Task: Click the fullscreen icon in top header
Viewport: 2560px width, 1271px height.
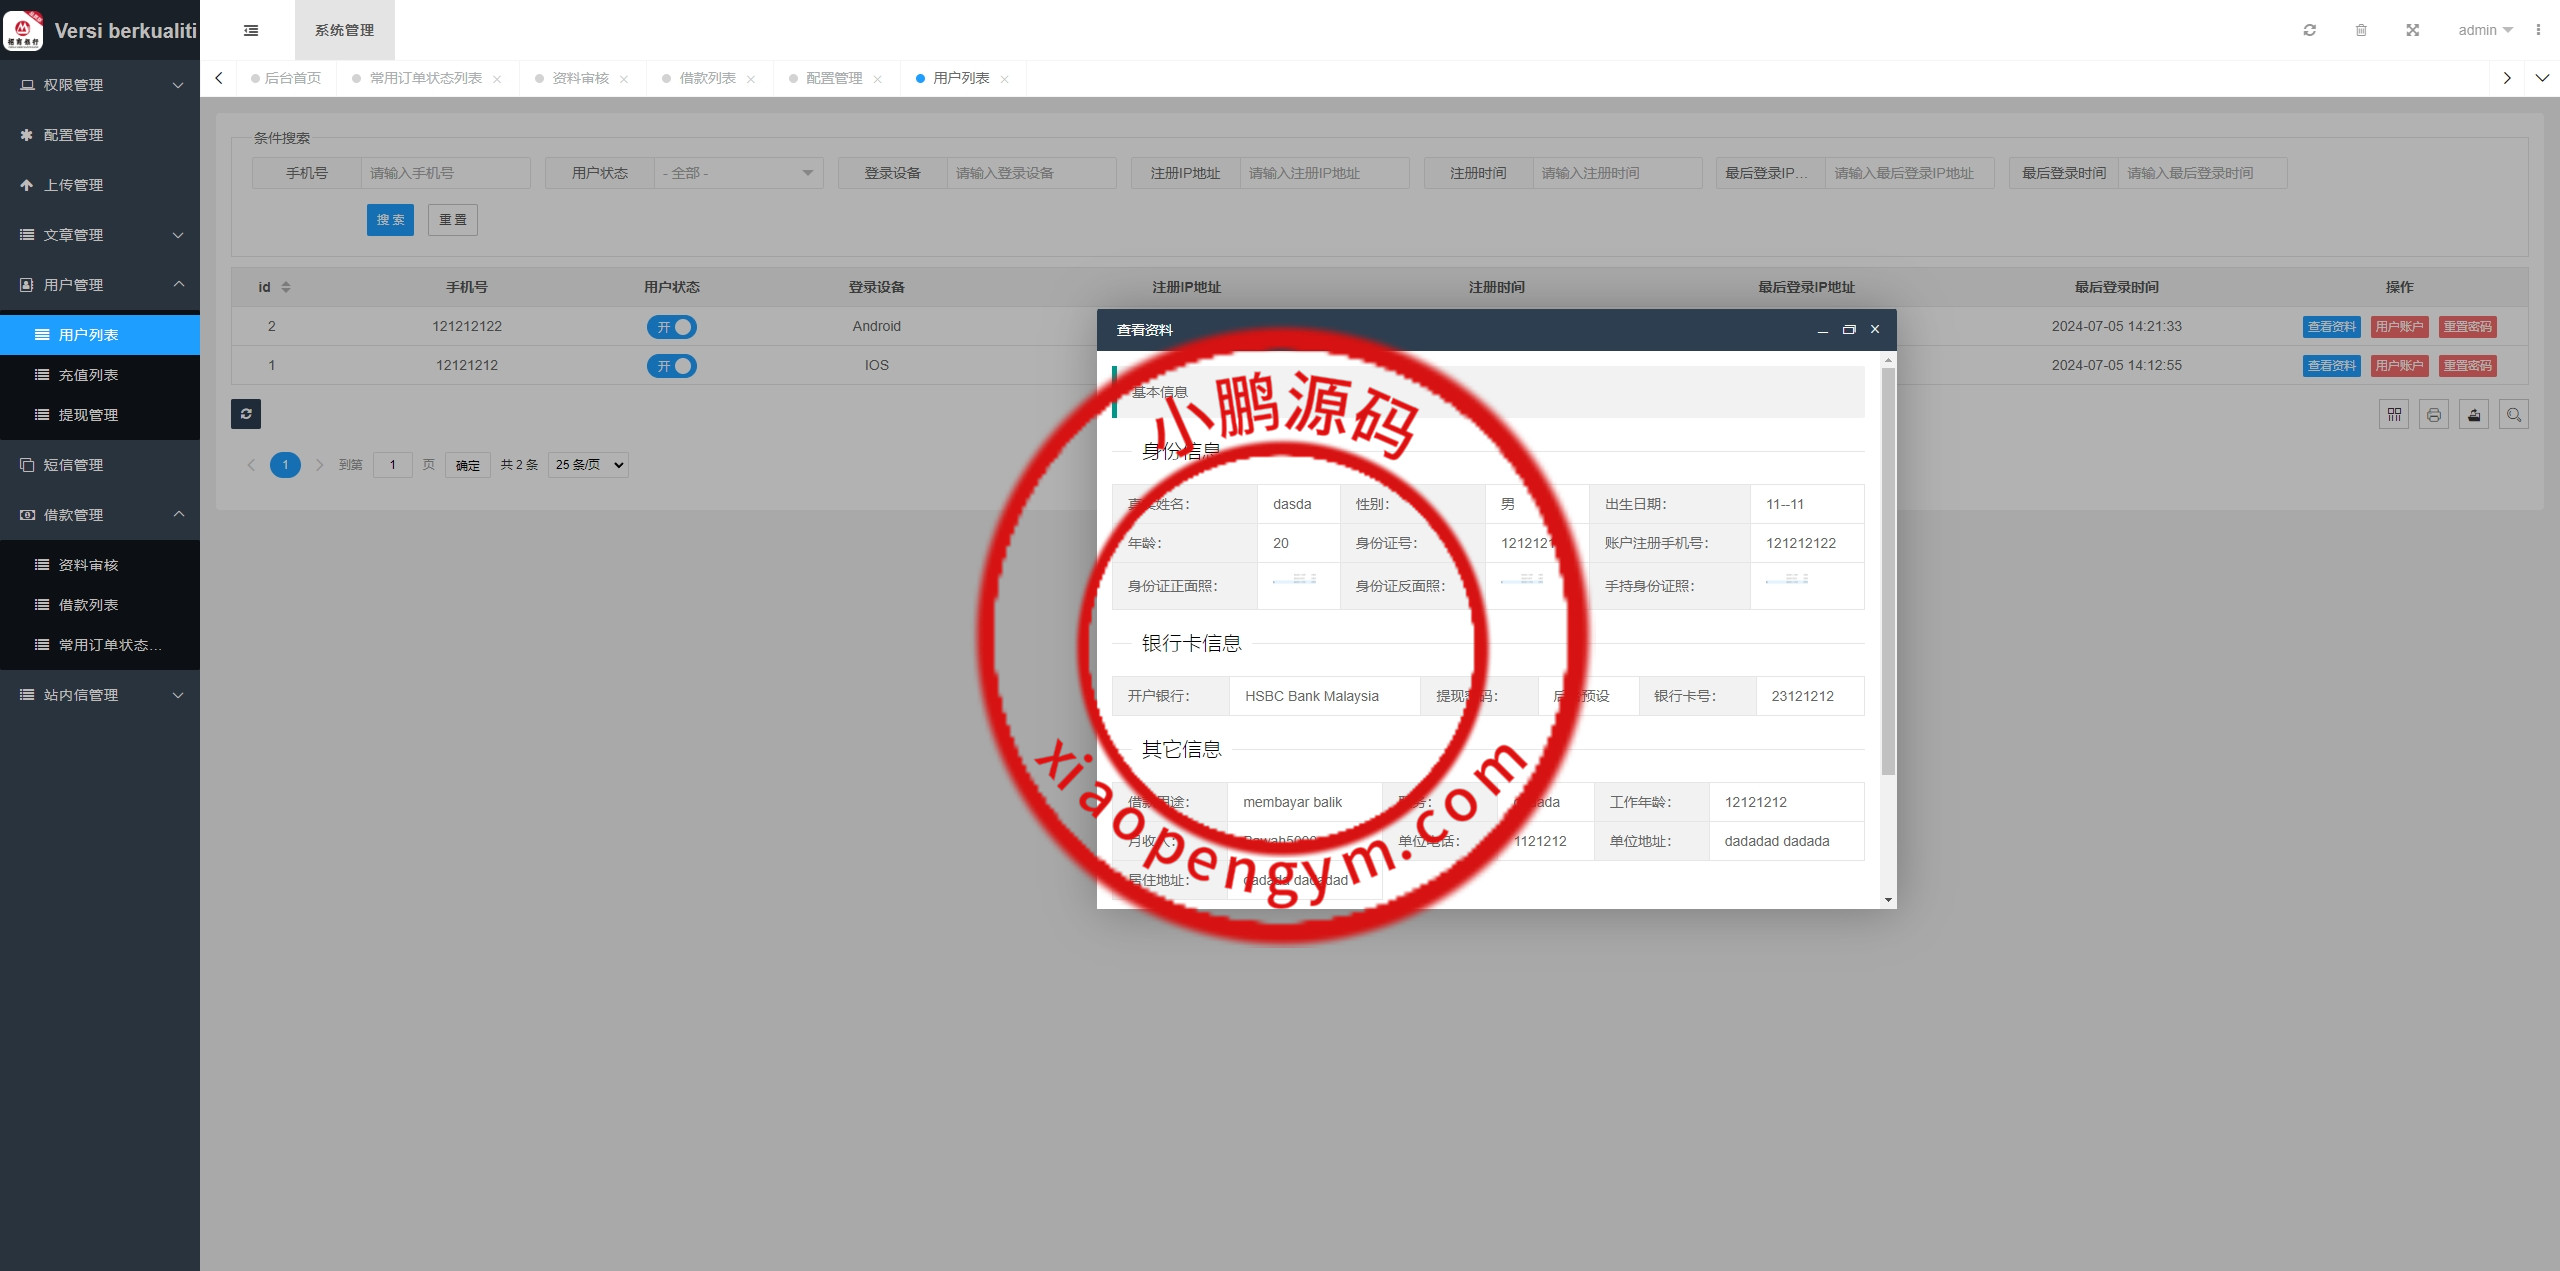Action: 2412,30
